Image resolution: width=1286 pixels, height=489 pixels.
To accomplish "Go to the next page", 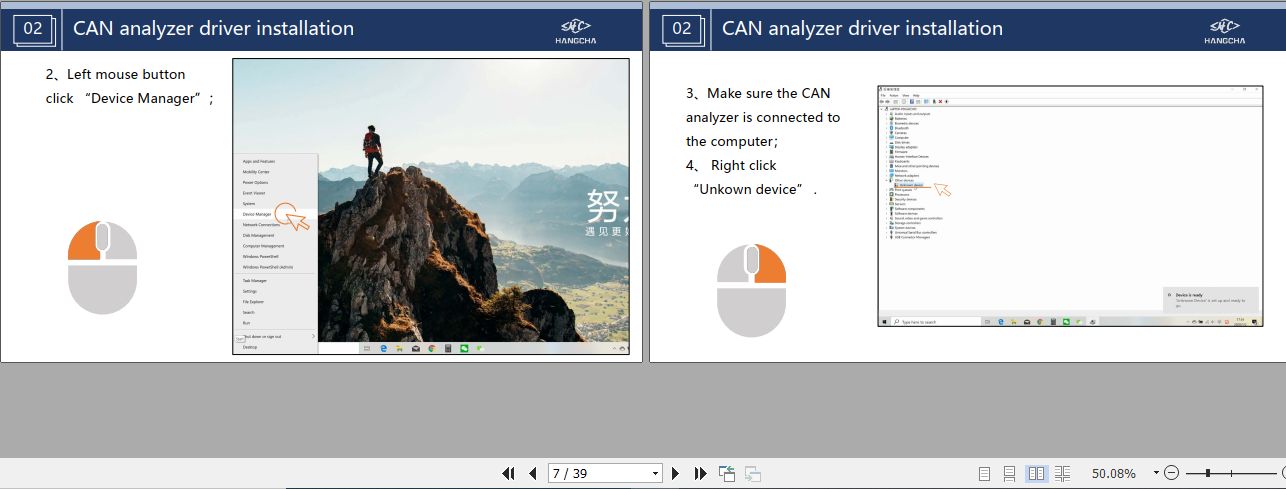I will tap(676, 473).
